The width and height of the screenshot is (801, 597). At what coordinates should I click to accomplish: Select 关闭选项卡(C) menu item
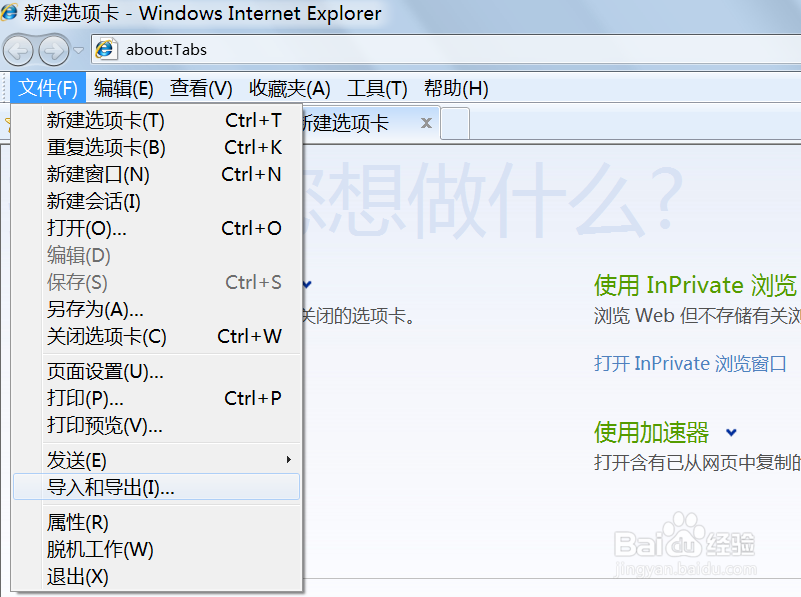point(156,337)
